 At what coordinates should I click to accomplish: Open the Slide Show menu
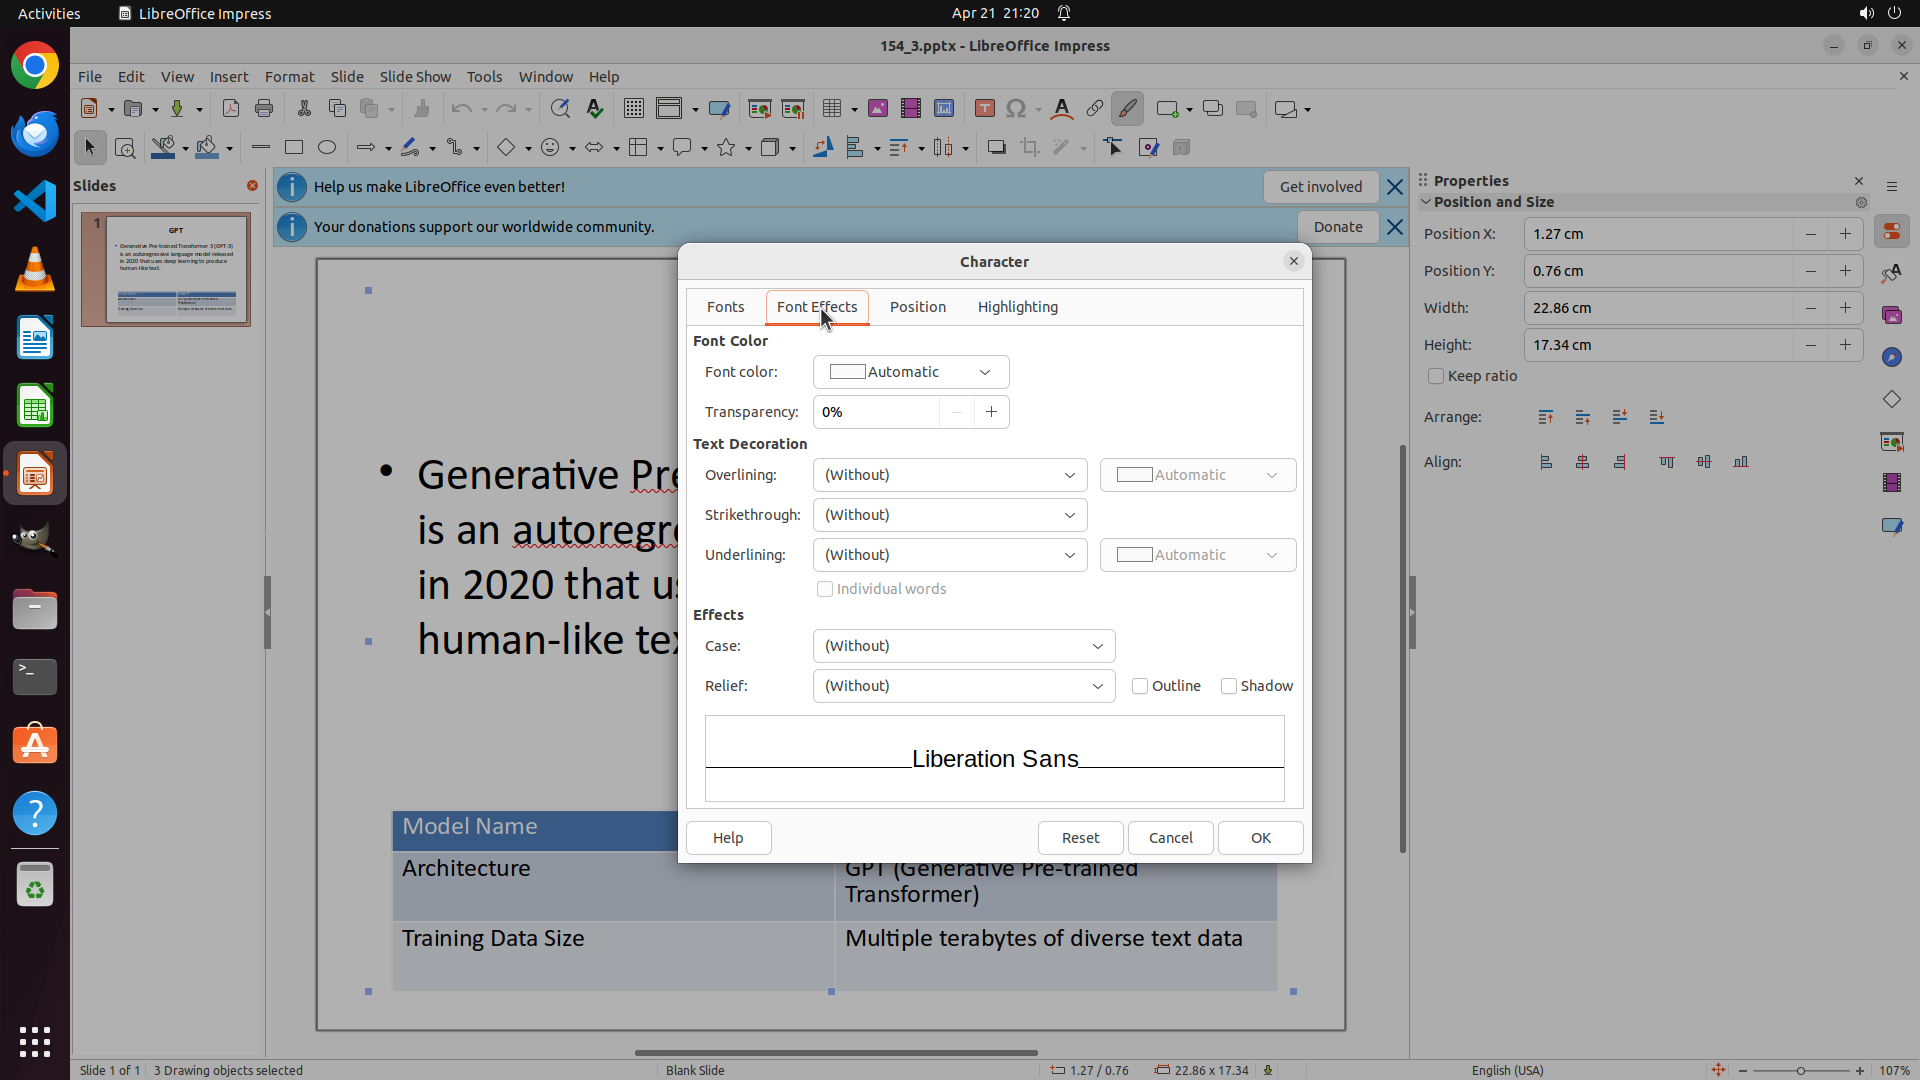[x=415, y=77]
